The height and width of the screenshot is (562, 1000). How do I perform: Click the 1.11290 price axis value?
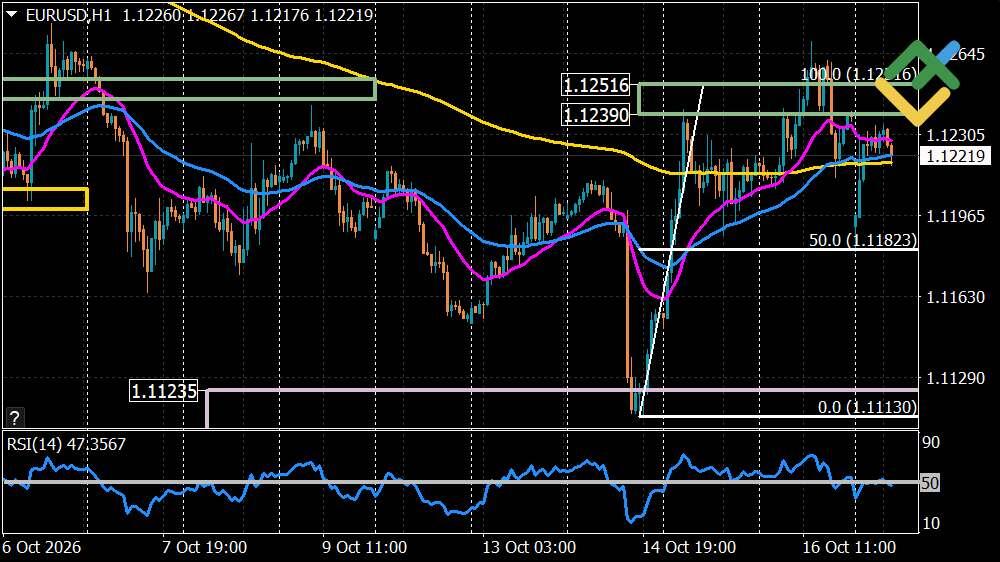point(955,378)
